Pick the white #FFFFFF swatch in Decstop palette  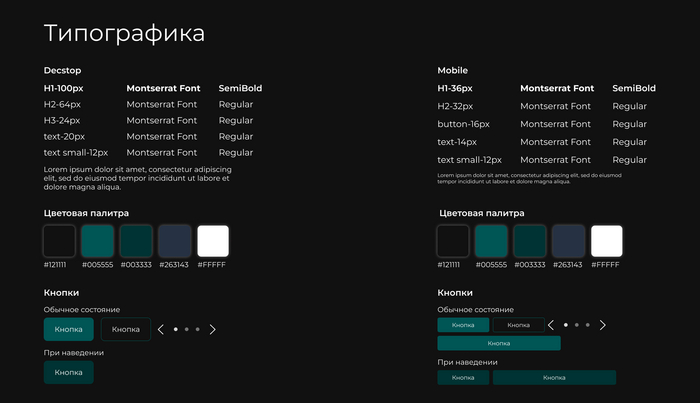click(213, 241)
